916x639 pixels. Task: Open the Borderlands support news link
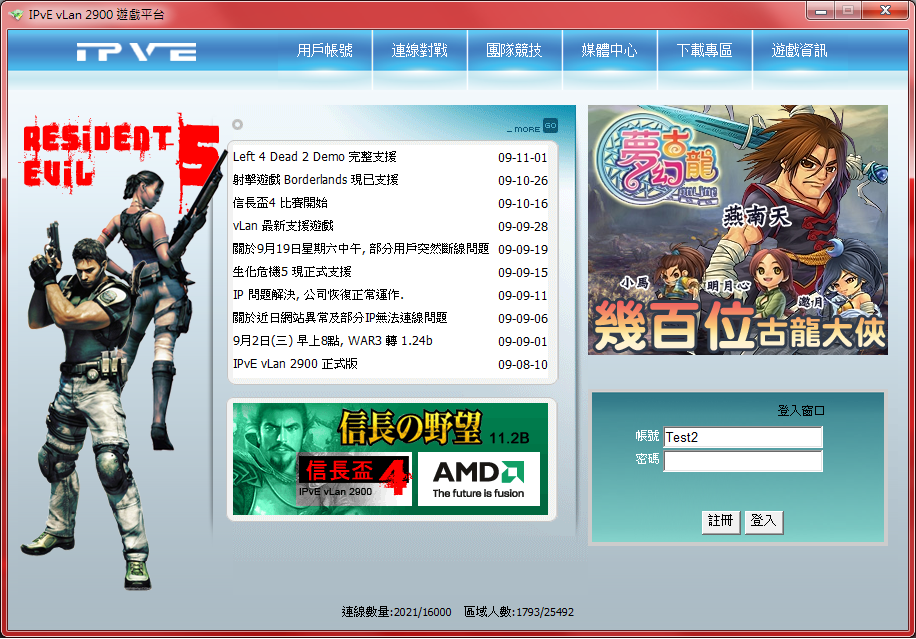tap(316, 180)
